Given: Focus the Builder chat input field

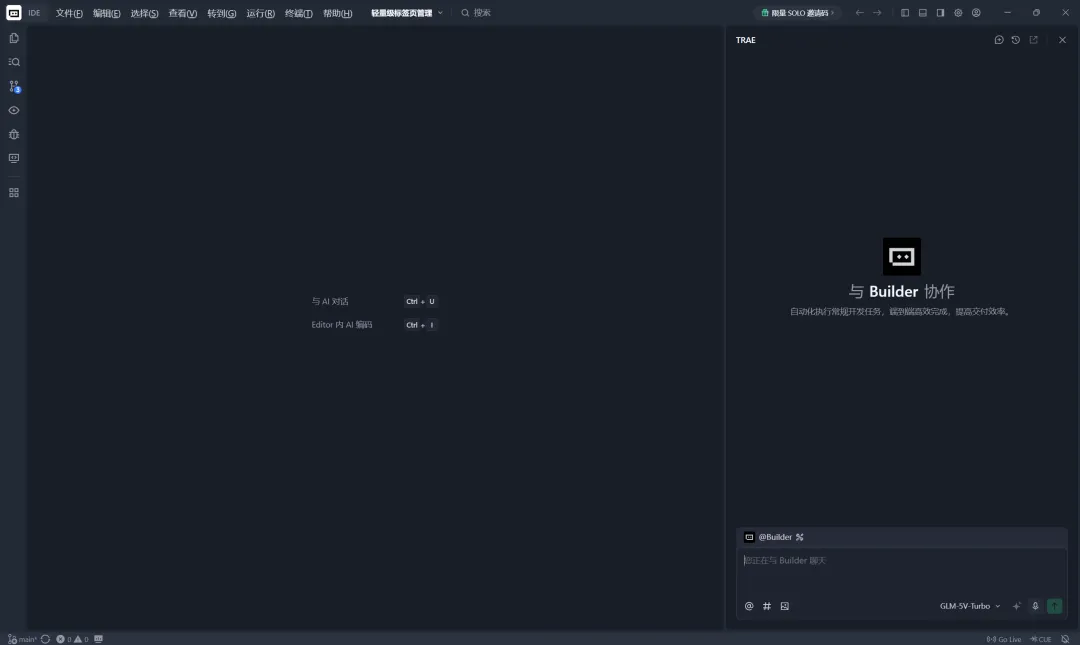Looking at the screenshot, I should coord(902,572).
